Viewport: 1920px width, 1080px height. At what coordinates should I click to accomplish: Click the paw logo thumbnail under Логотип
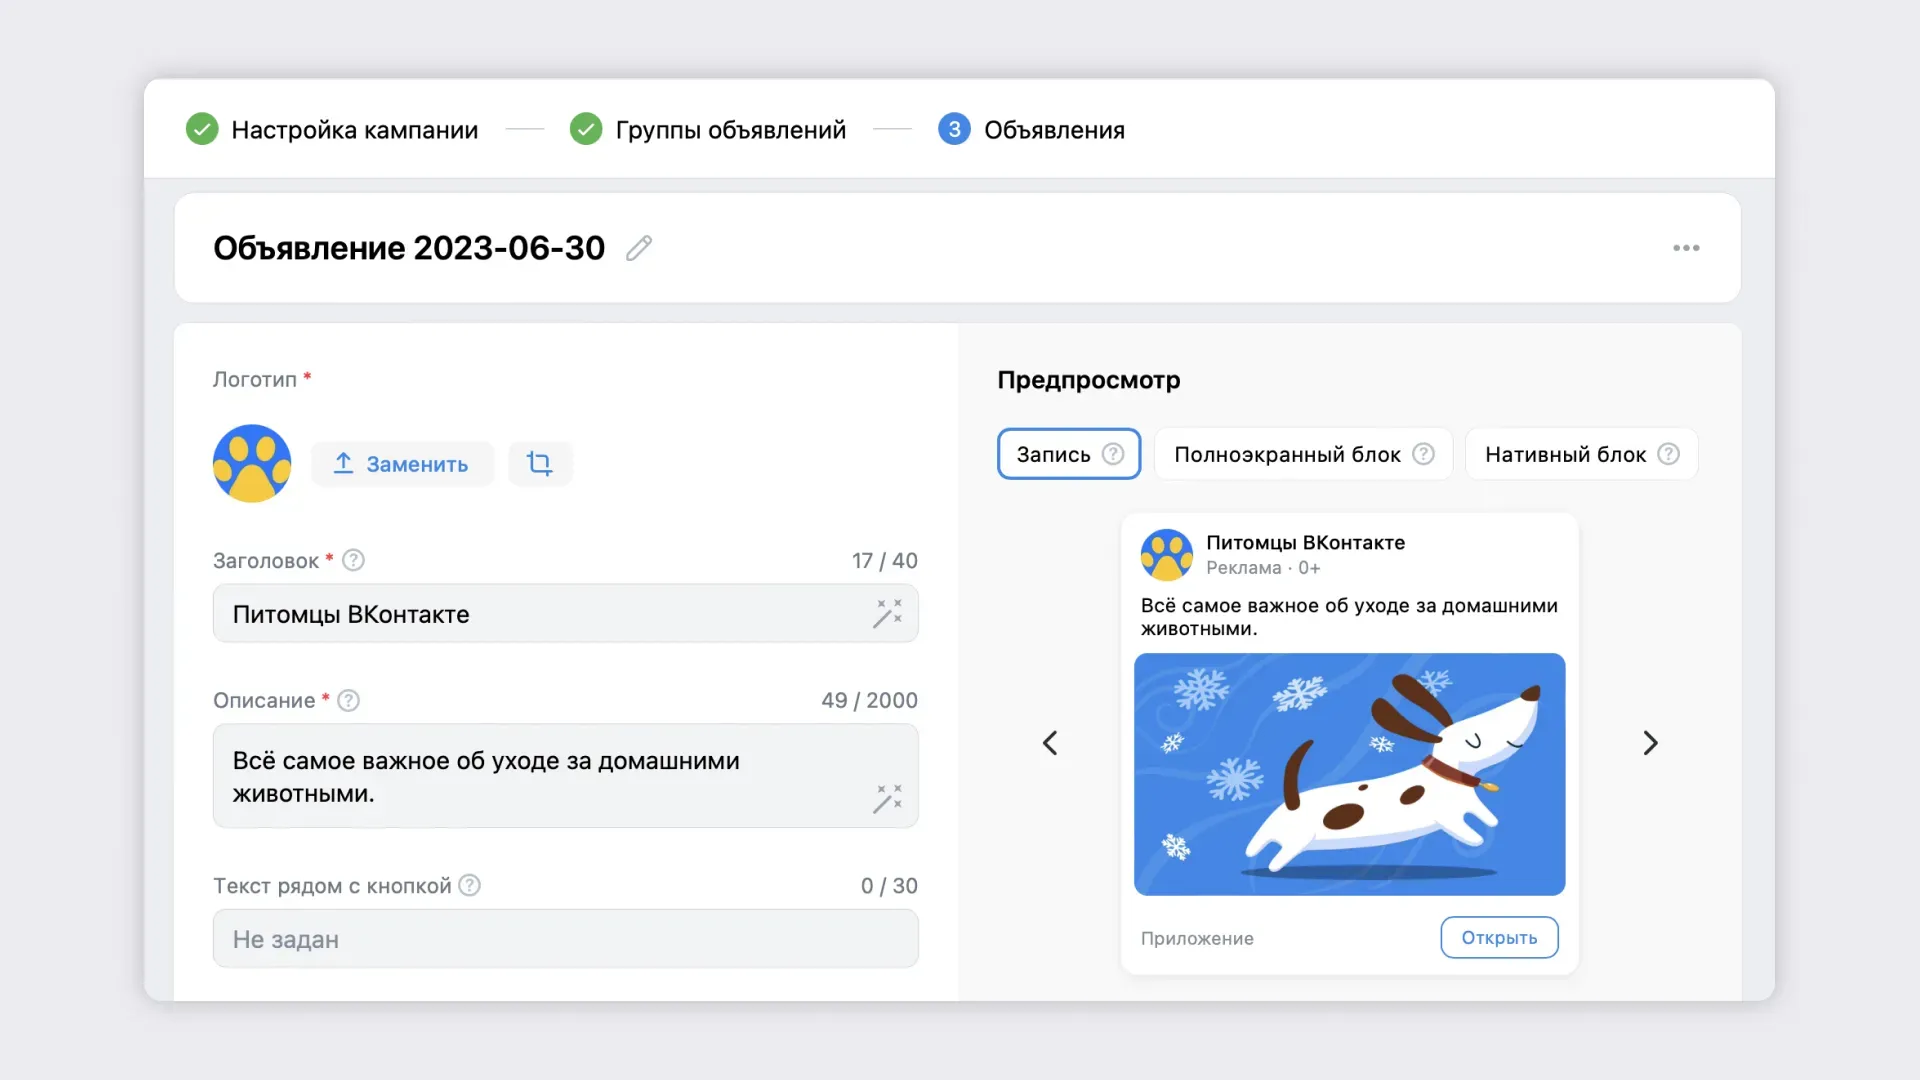click(x=252, y=463)
